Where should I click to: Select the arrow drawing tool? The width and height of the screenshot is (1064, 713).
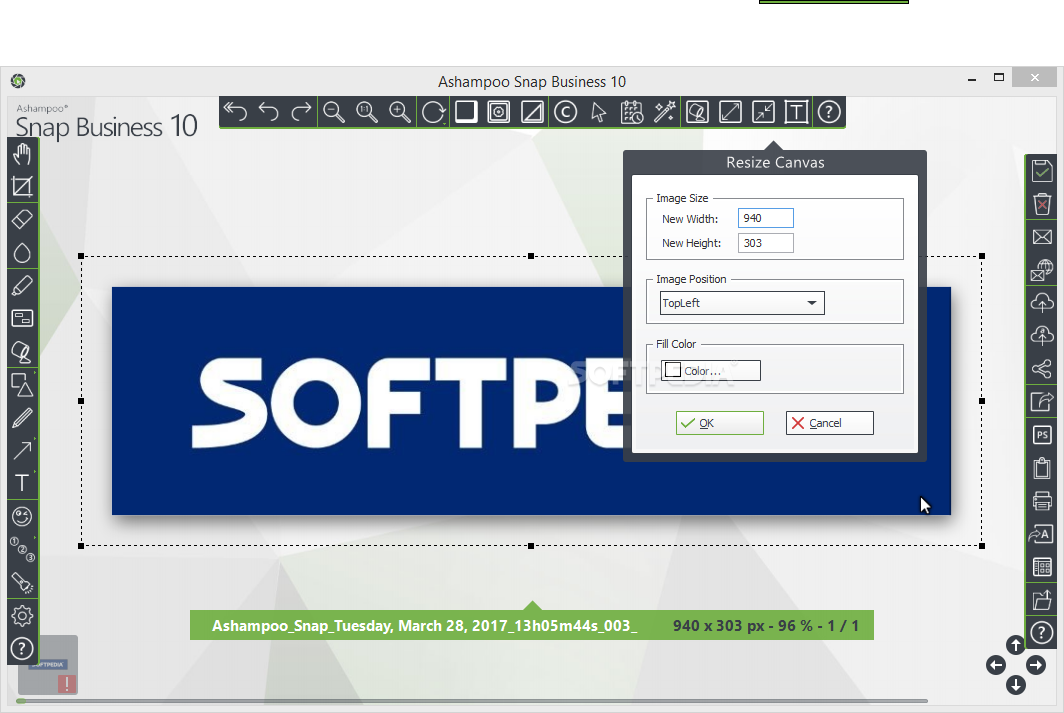[22, 450]
